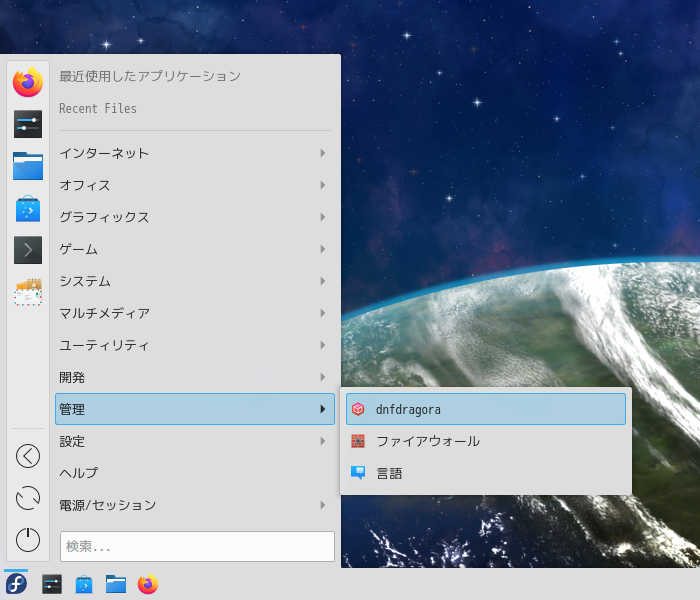The width and height of the screenshot is (700, 600).
Task: Click the firewall brick icon
Action: click(x=358, y=441)
